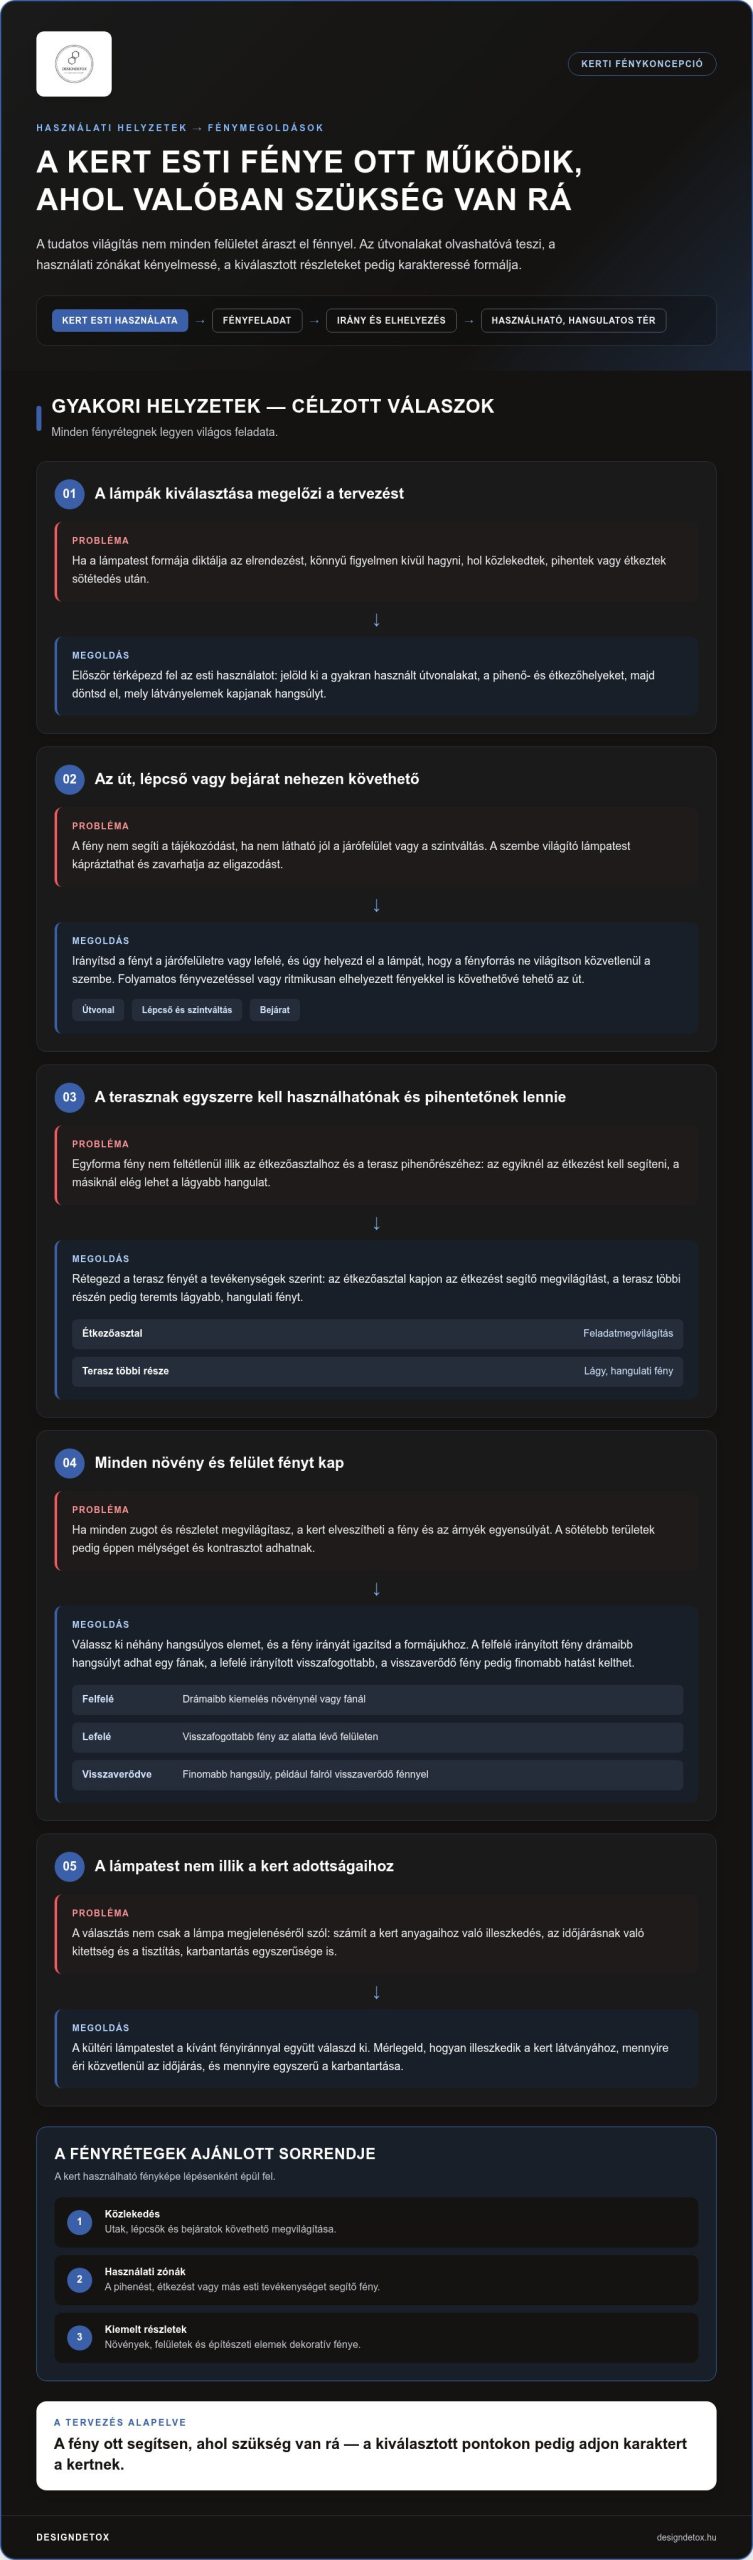
Task: Select the Fényfeladat step pill
Action: pyautogui.click(x=257, y=321)
